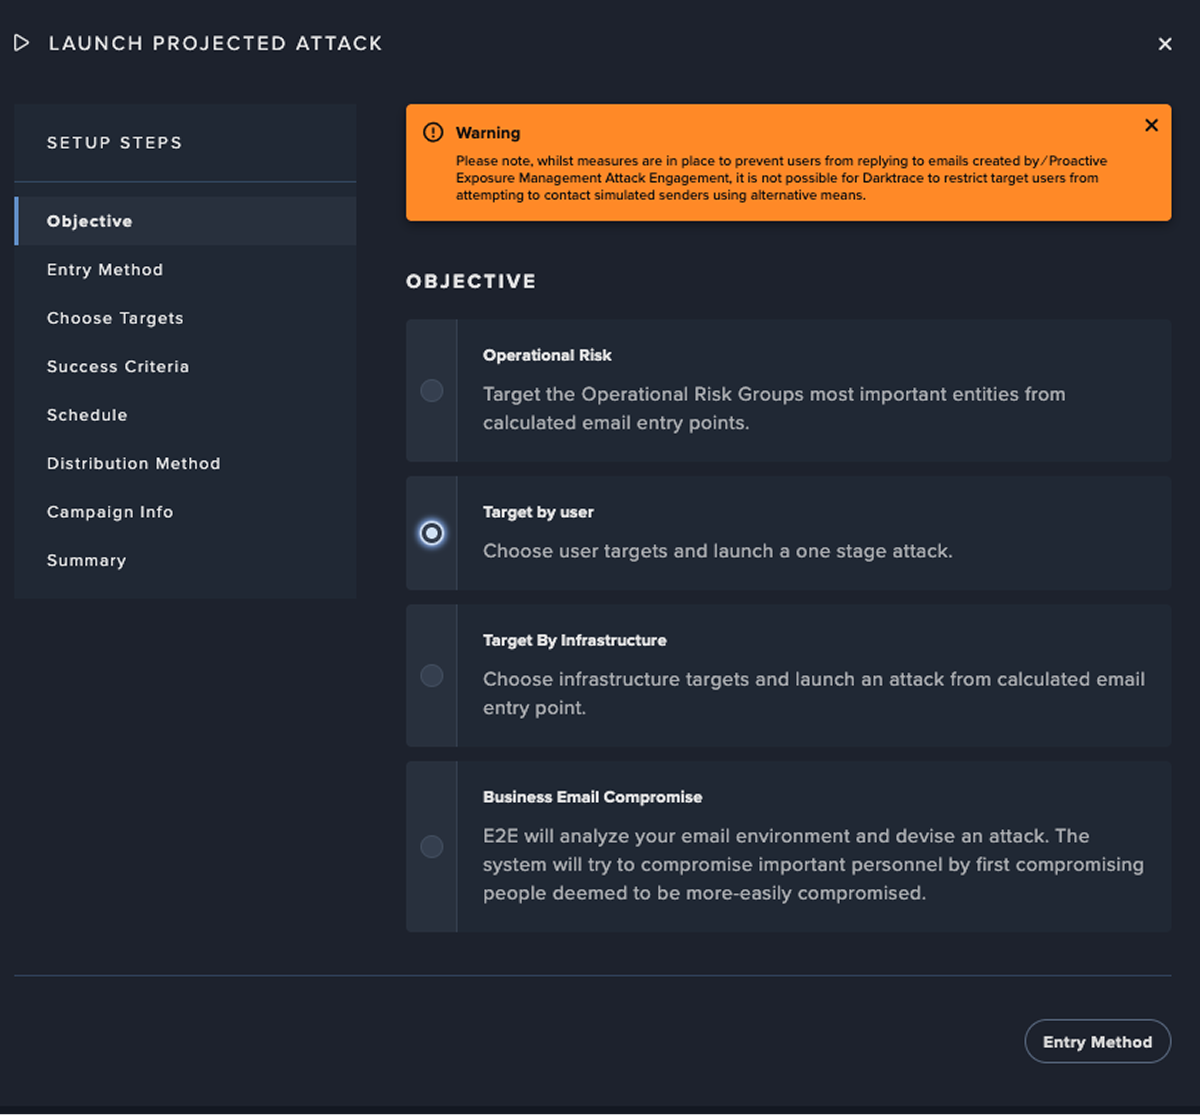Close the Launch Projected Attack dialog
This screenshot has width=1200, height=1115.
coord(1165,44)
